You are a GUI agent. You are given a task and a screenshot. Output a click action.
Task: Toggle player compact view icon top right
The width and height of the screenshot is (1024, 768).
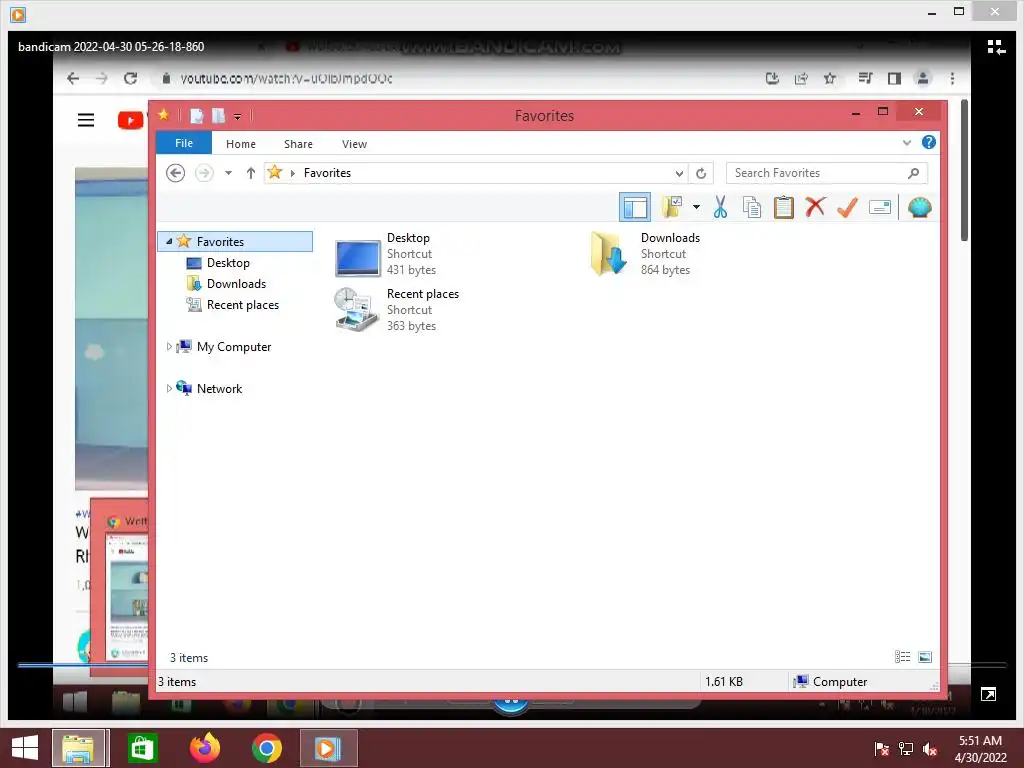996,47
